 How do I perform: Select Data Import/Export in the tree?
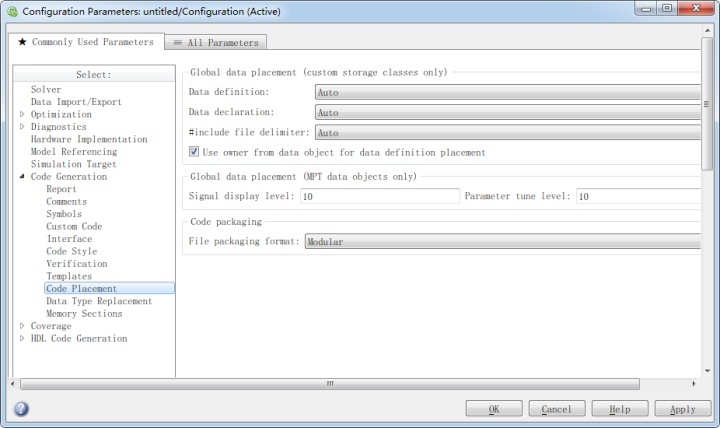(76, 101)
